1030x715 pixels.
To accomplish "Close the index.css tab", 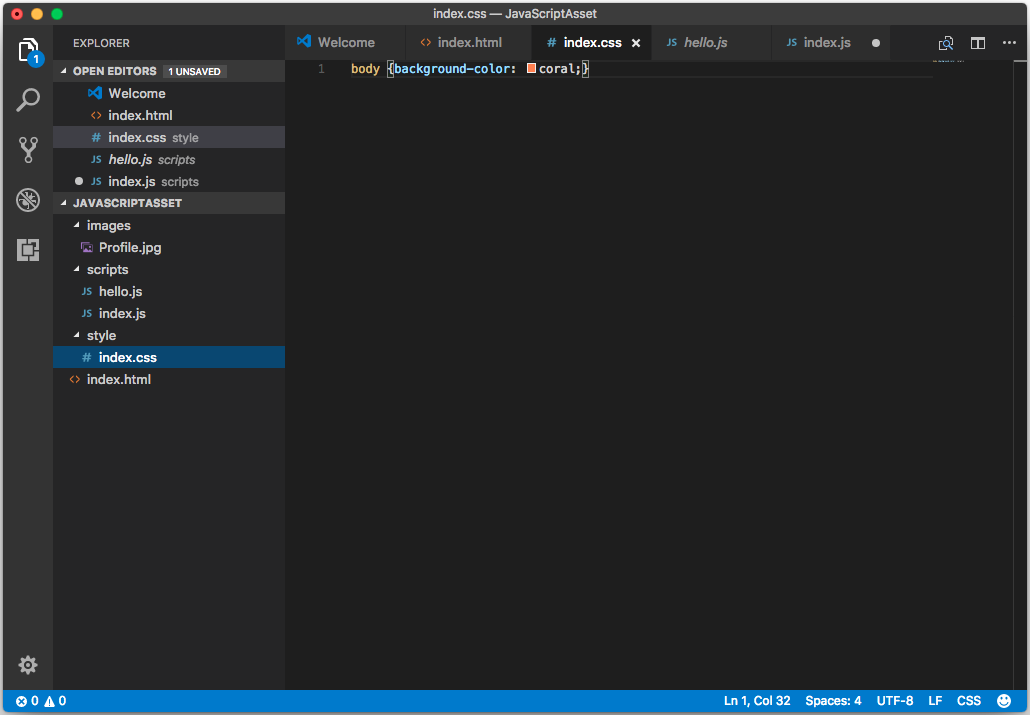I will click(636, 43).
